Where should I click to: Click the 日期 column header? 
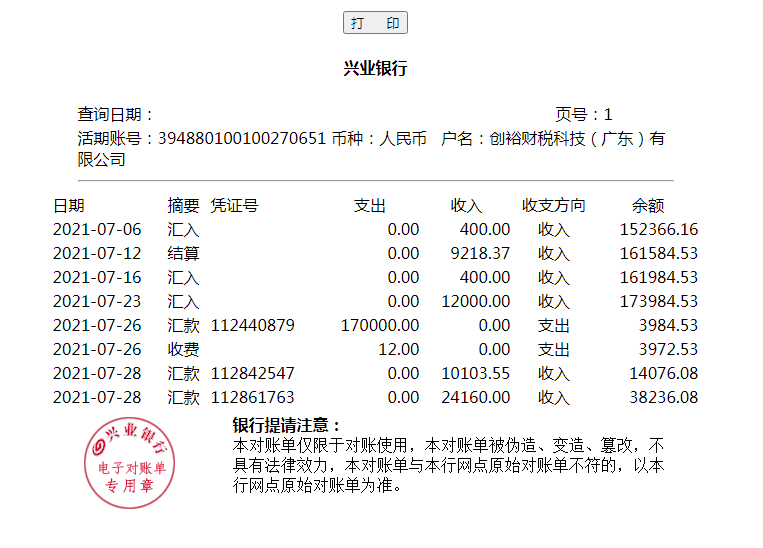click(69, 206)
